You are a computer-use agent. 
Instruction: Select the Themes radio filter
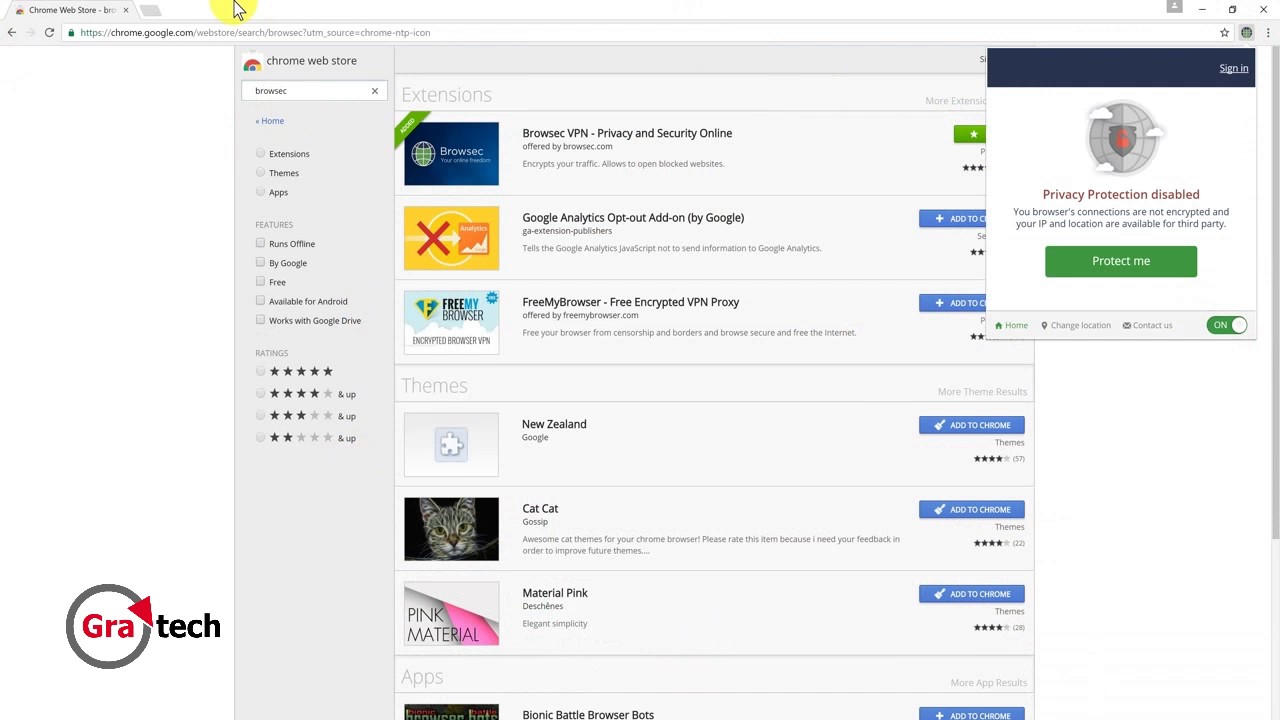[260, 172]
